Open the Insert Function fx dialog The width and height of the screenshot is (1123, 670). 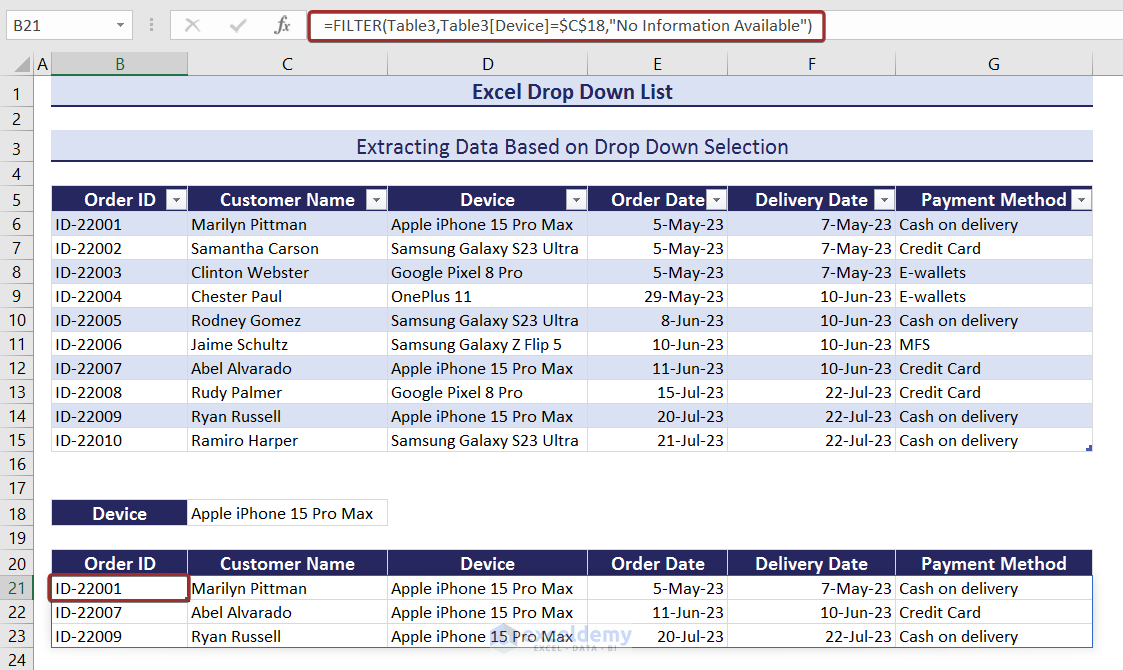pyautogui.click(x=282, y=26)
